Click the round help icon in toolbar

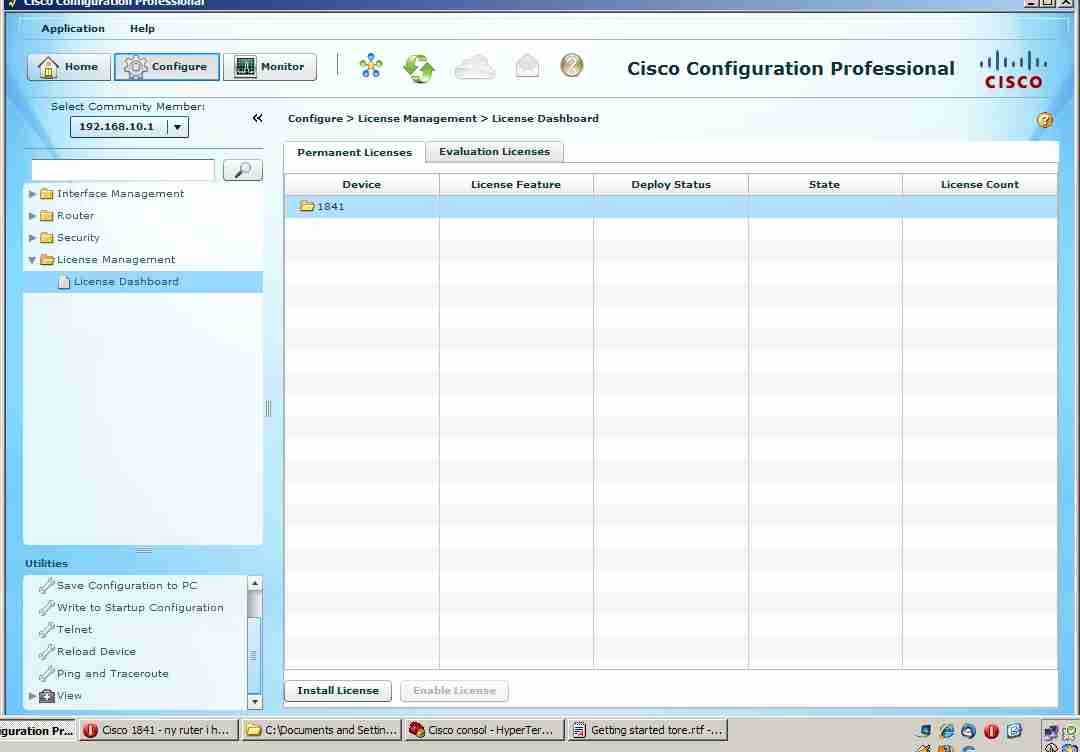pos(572,65)
